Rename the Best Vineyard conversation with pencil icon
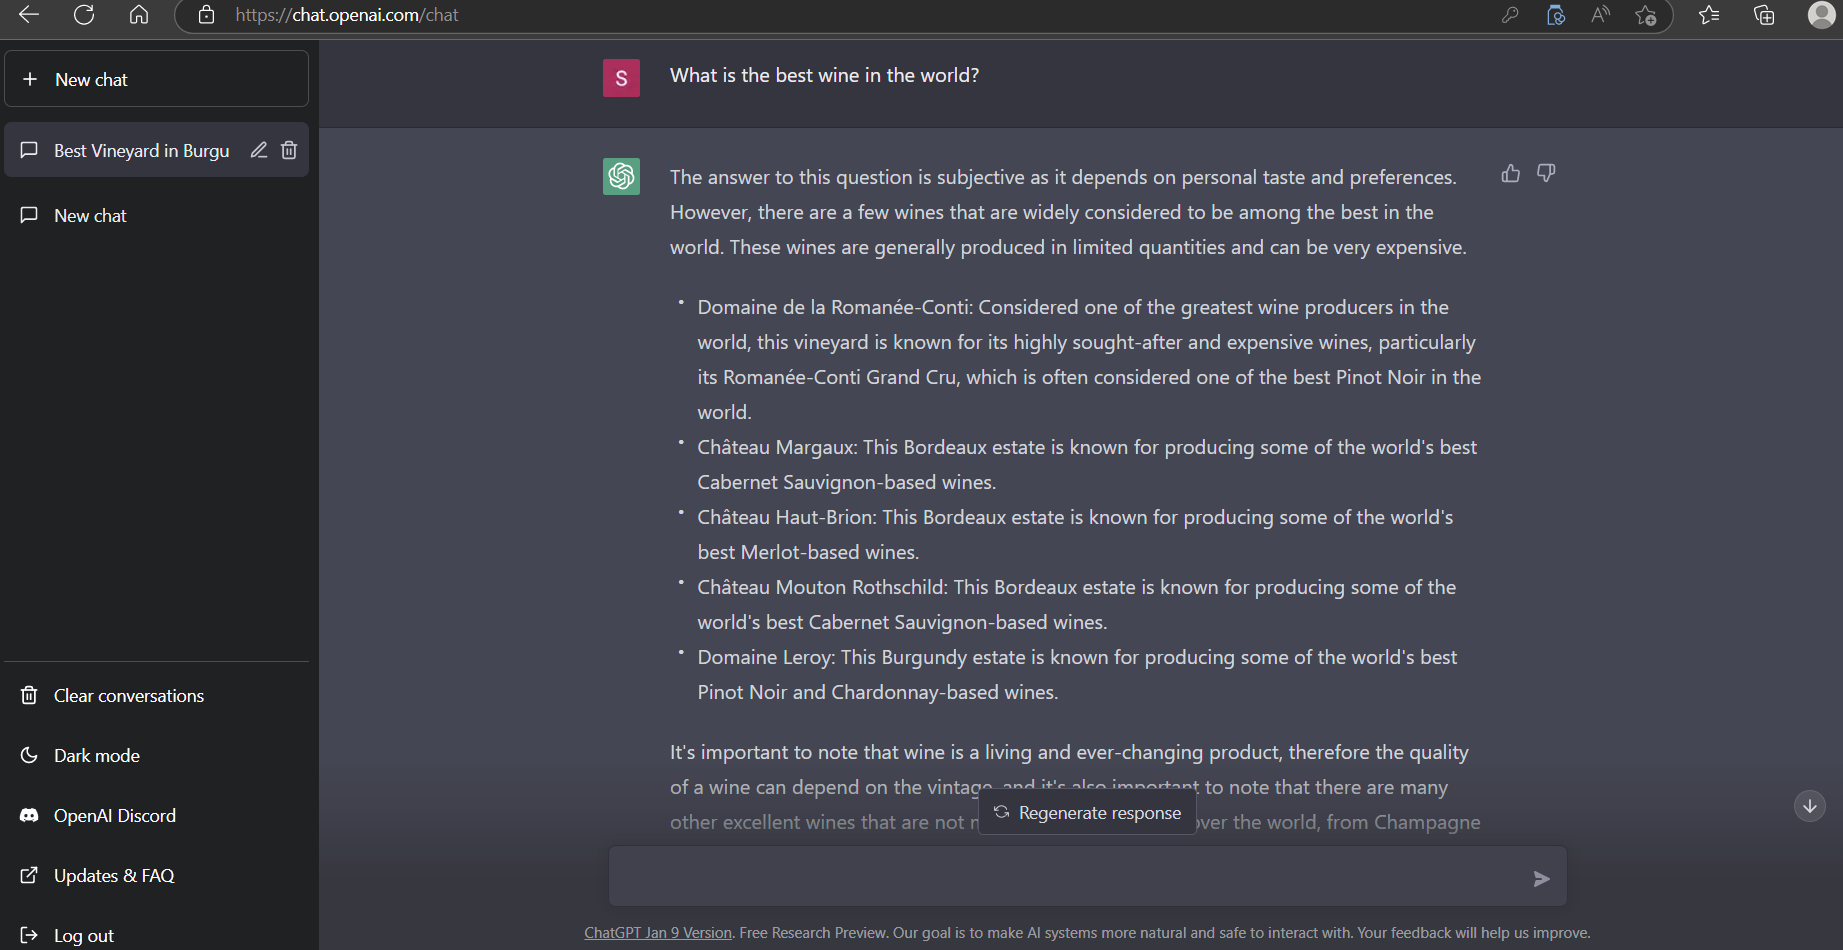This screenshot has width=1843, height=950. pyautogui.click(x=259, y=150)
